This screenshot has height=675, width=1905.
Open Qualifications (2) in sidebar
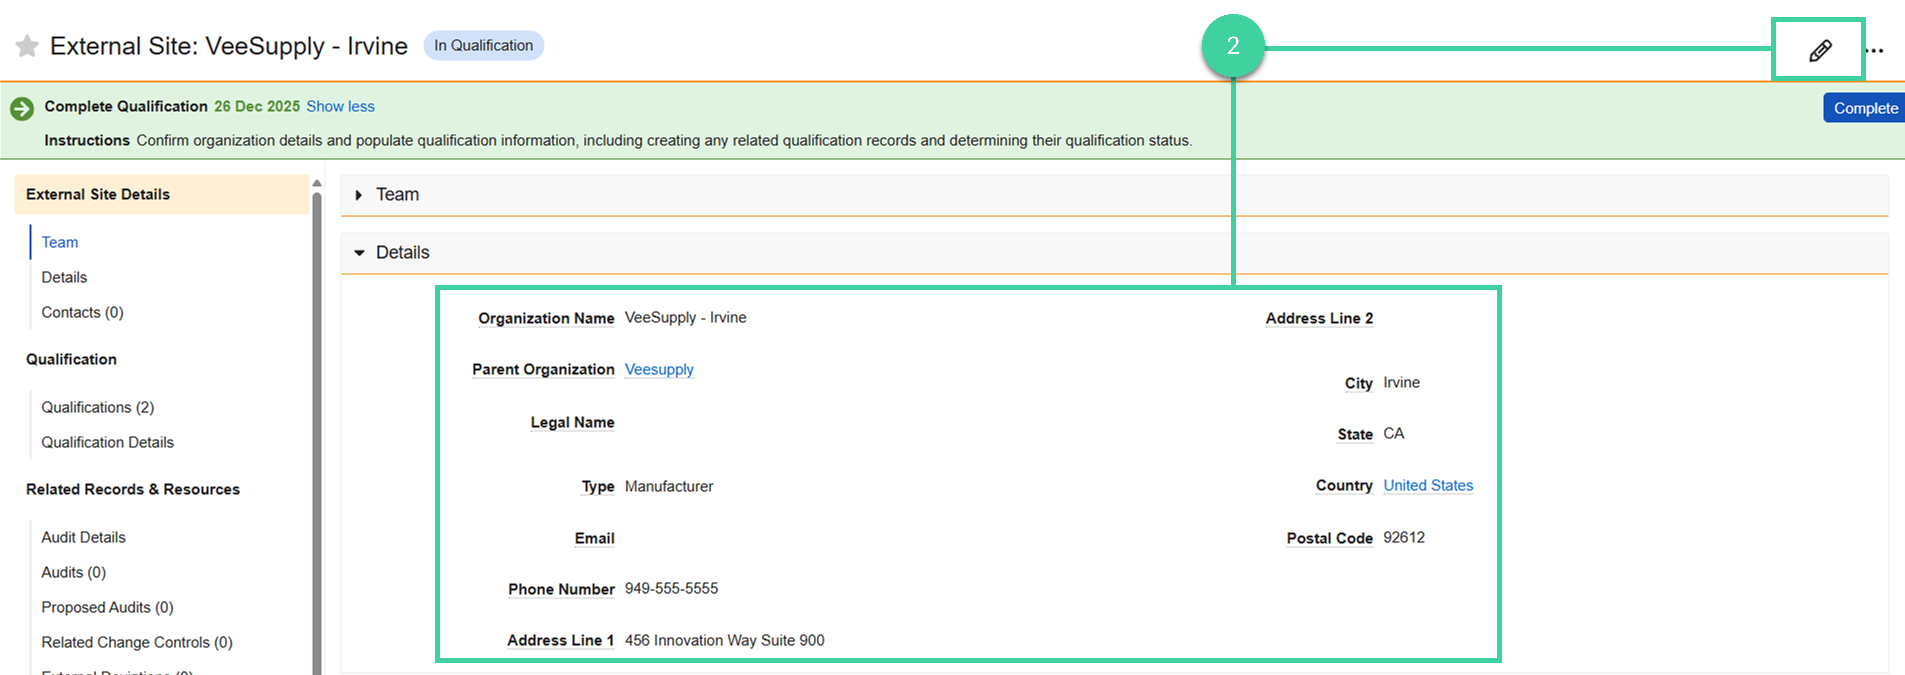click(98, 407)
